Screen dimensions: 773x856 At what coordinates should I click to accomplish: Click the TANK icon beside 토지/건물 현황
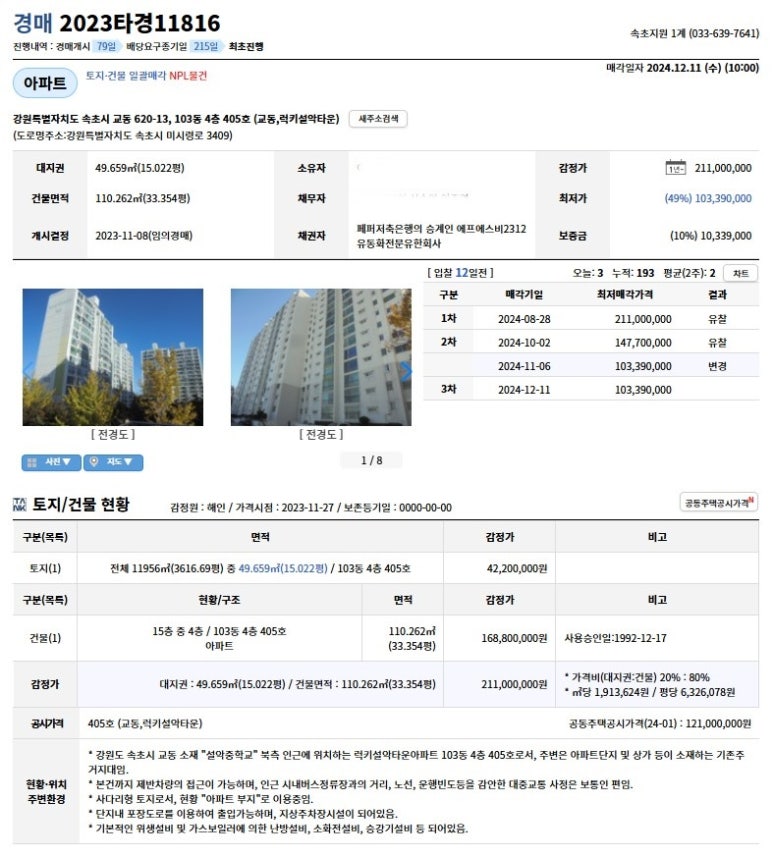click(19, 504)
